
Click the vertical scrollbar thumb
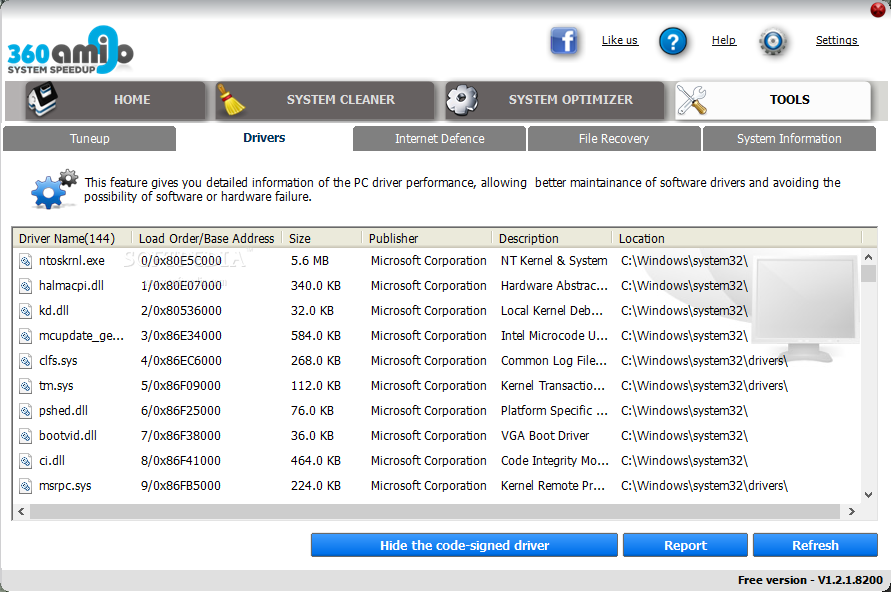click(x=868, y=273)
